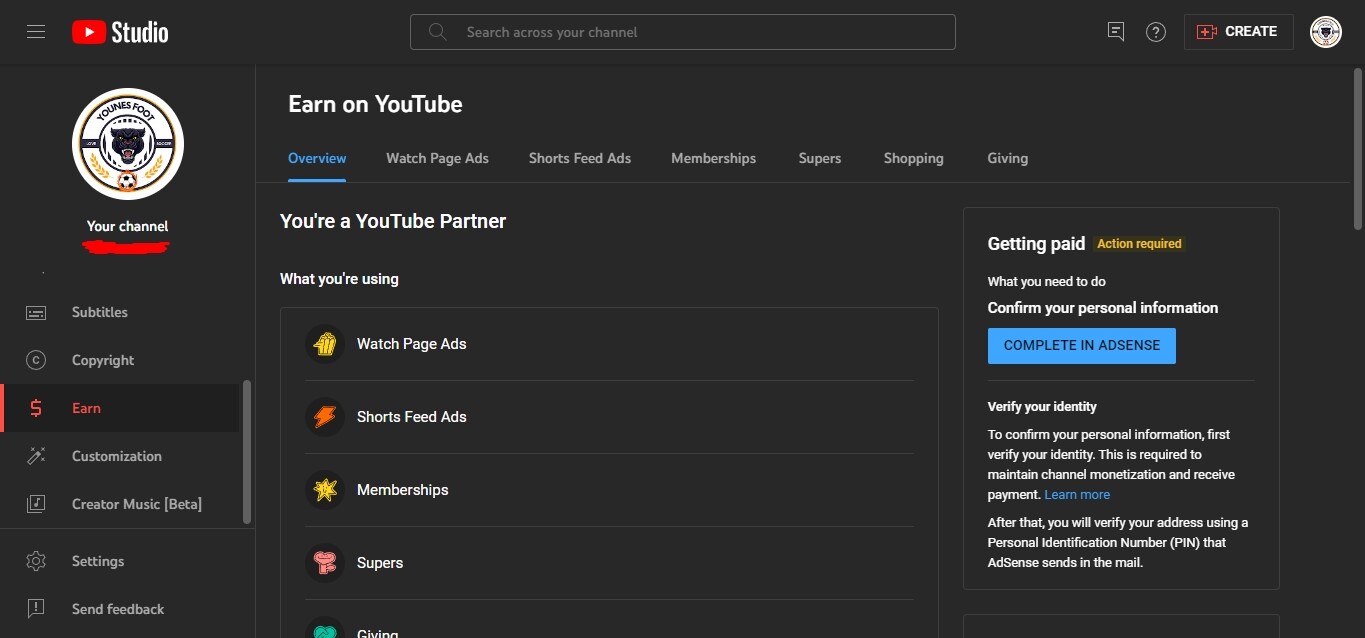Click the account avatar in top bar
This screenshot has height=638, width=1365.
point(1325,32)
